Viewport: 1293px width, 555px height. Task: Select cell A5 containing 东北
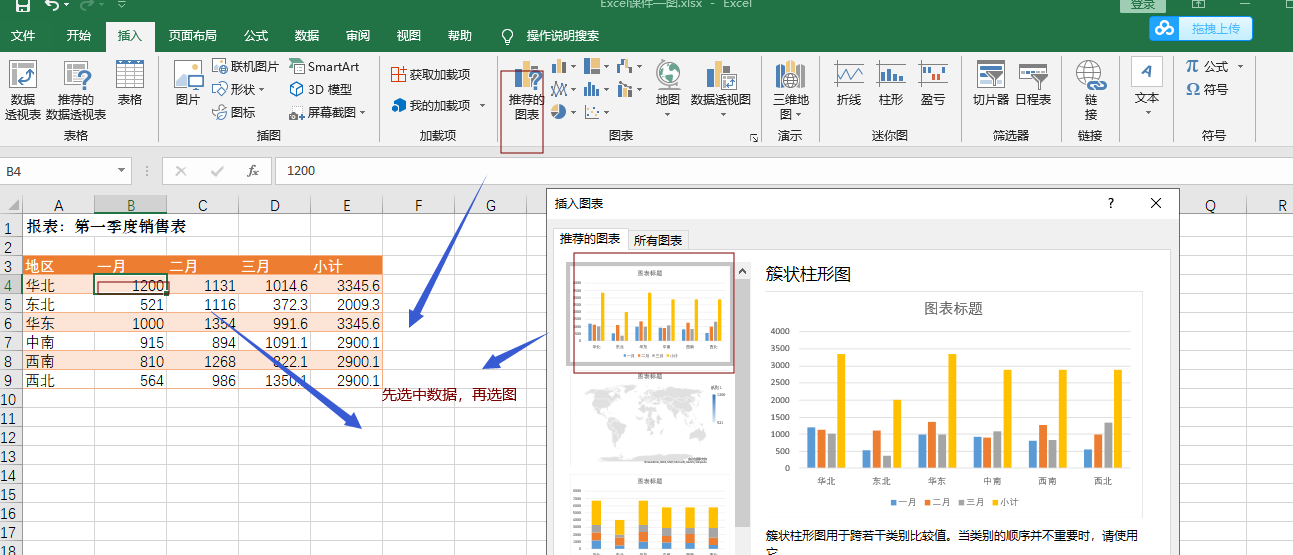[59, 304]
